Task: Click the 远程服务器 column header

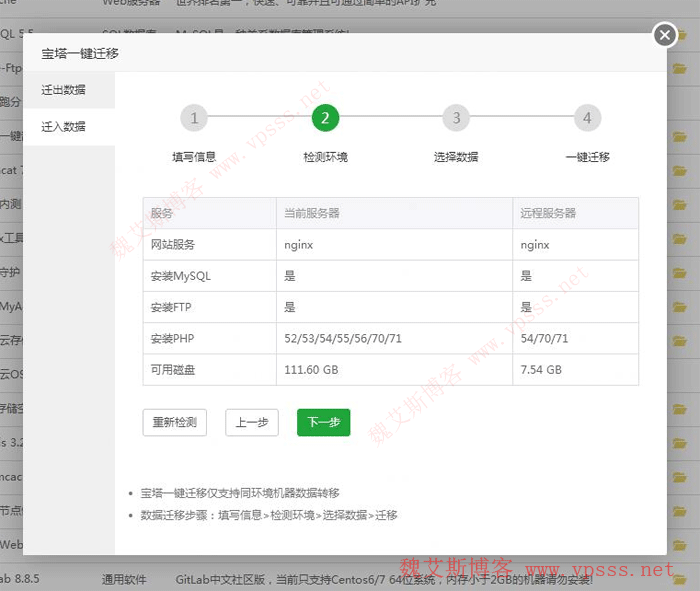Action: click(x=548, y=213)
